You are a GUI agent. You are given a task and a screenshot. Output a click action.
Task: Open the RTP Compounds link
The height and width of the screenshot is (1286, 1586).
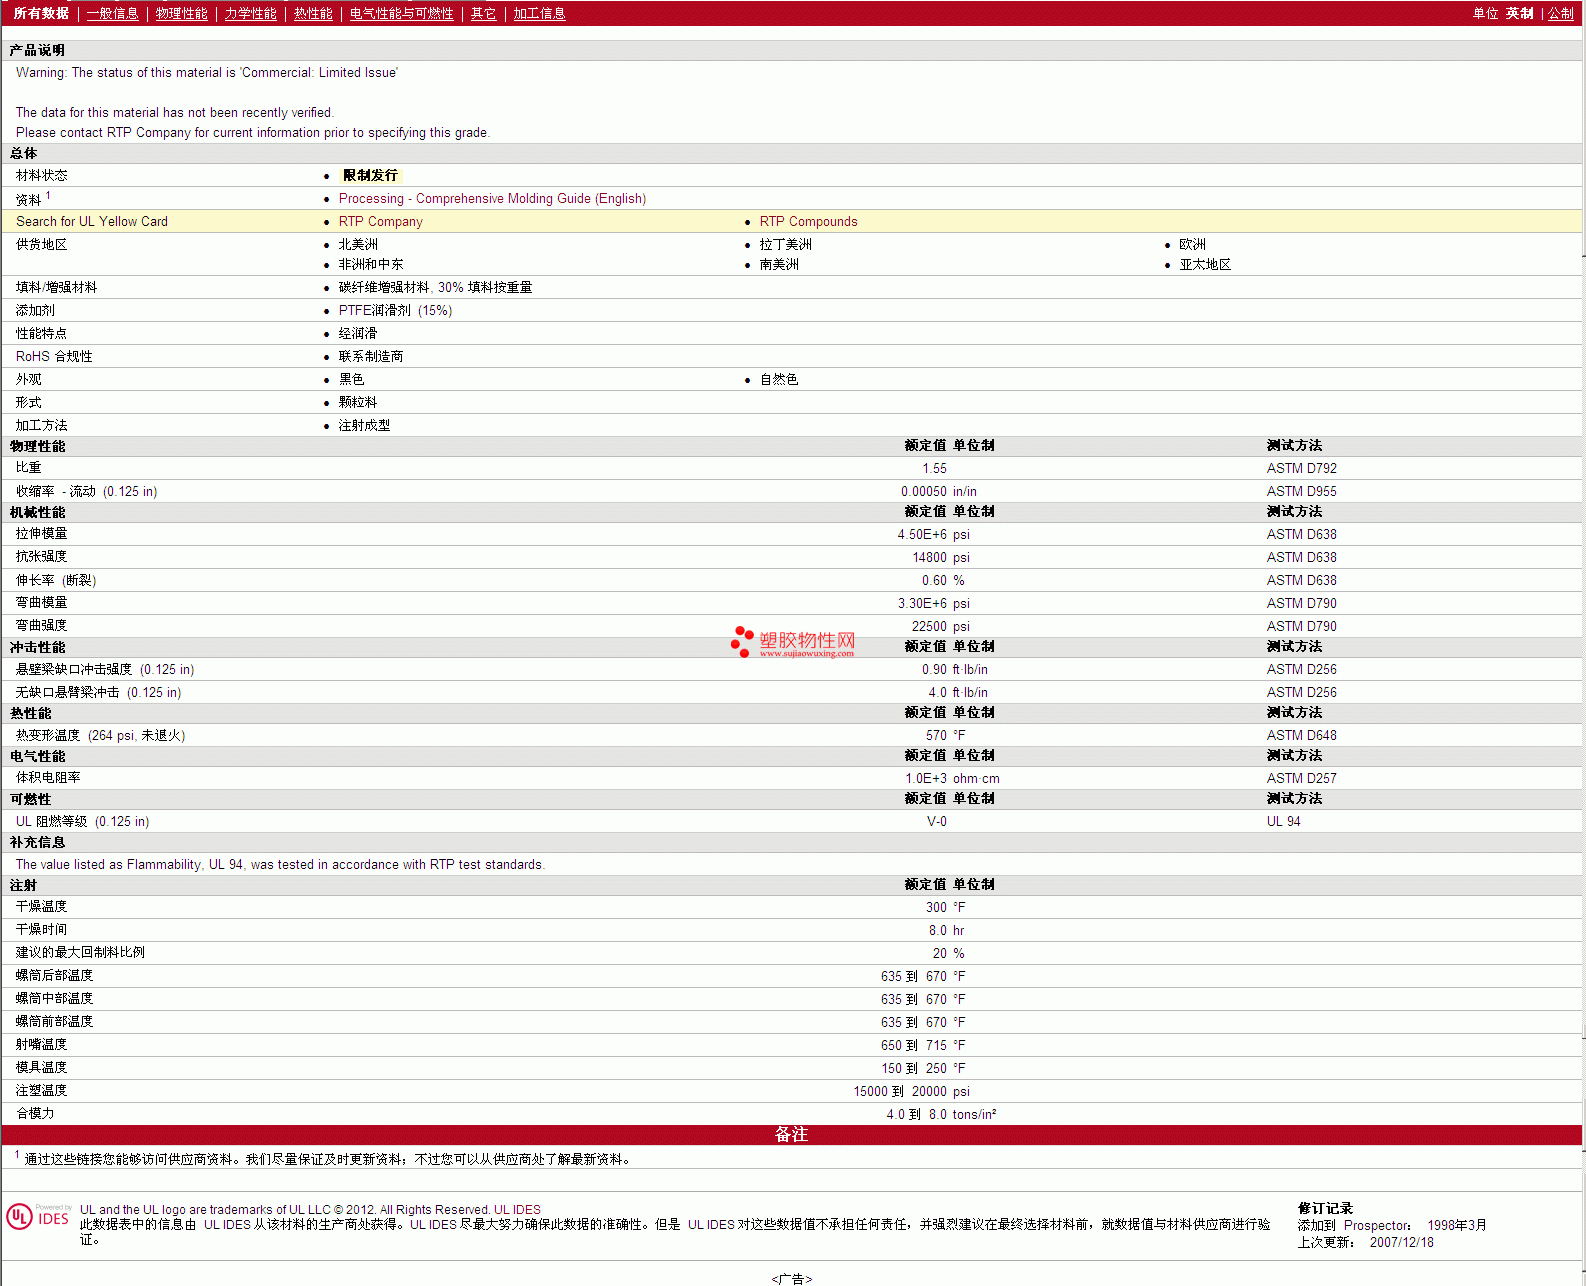(x=808, y=222)
